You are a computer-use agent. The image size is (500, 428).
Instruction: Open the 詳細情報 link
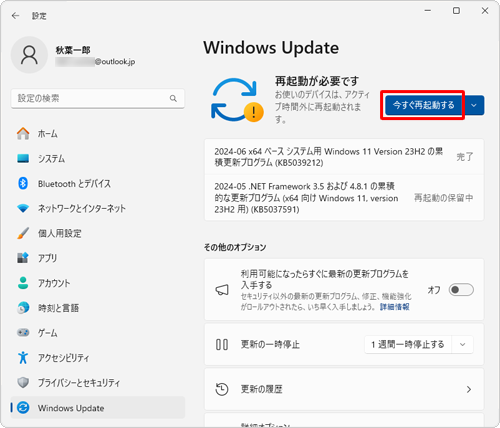[395, 307]
